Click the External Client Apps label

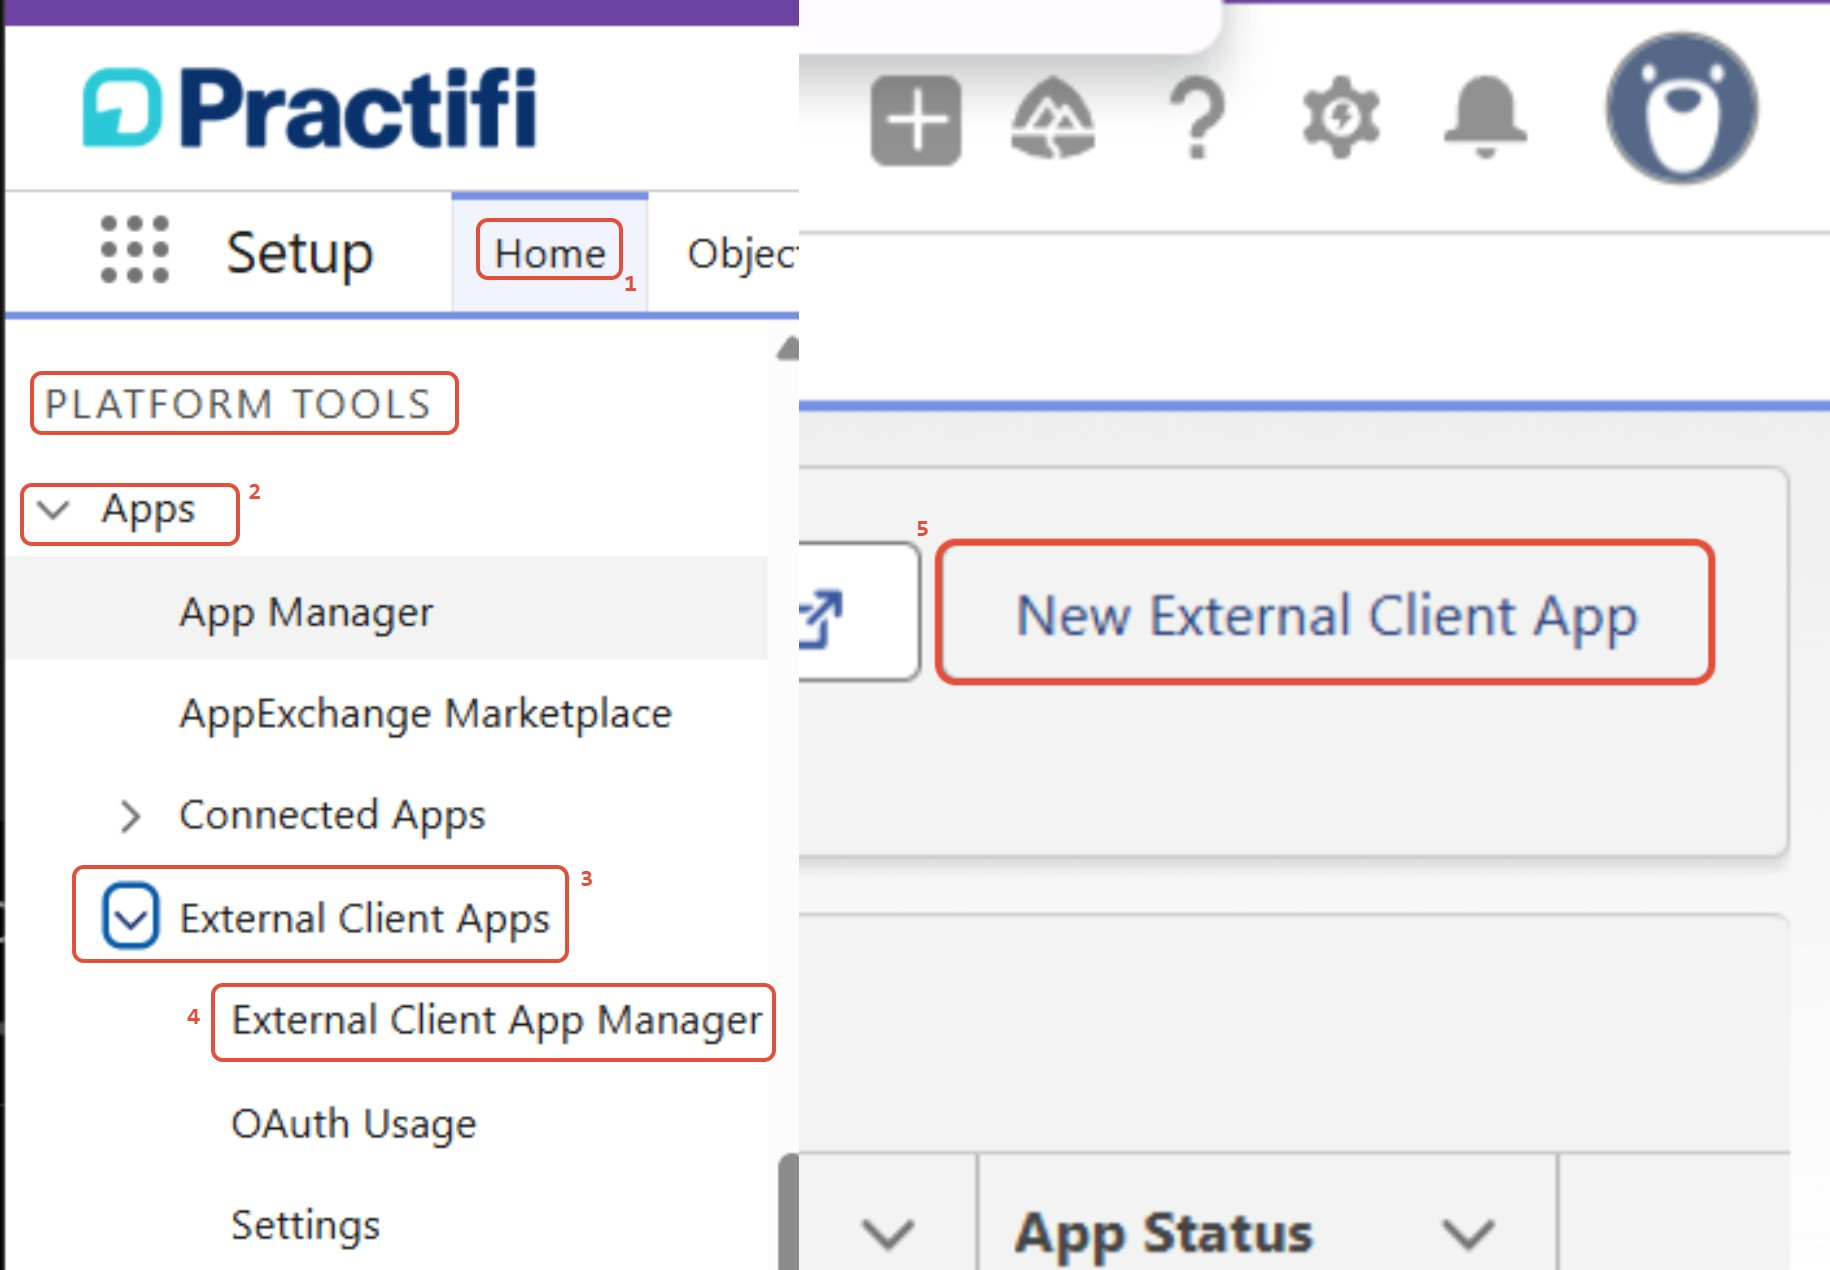pos(365,918)
